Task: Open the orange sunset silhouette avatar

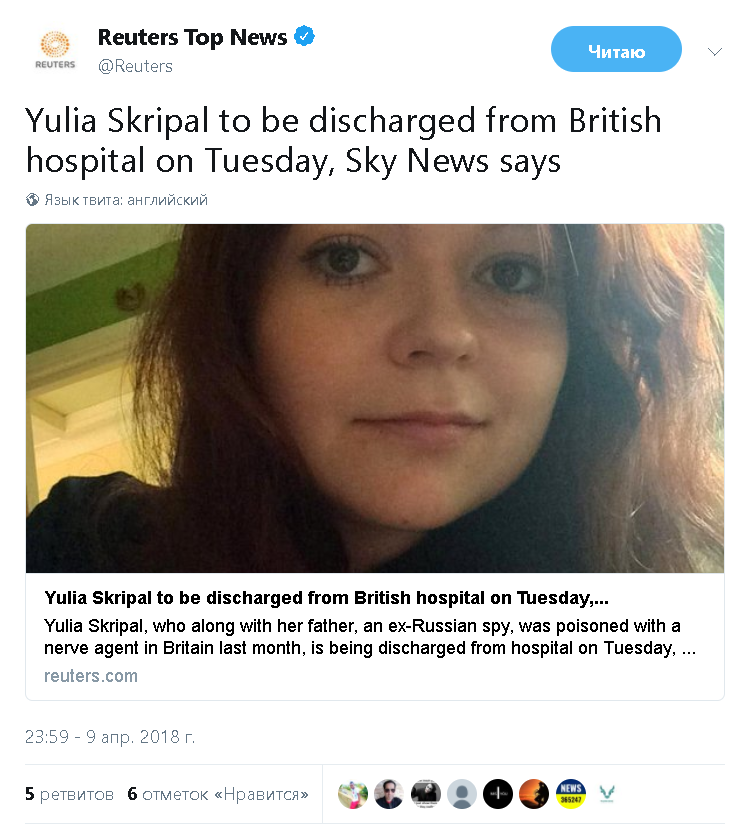Action: (534, 793)
